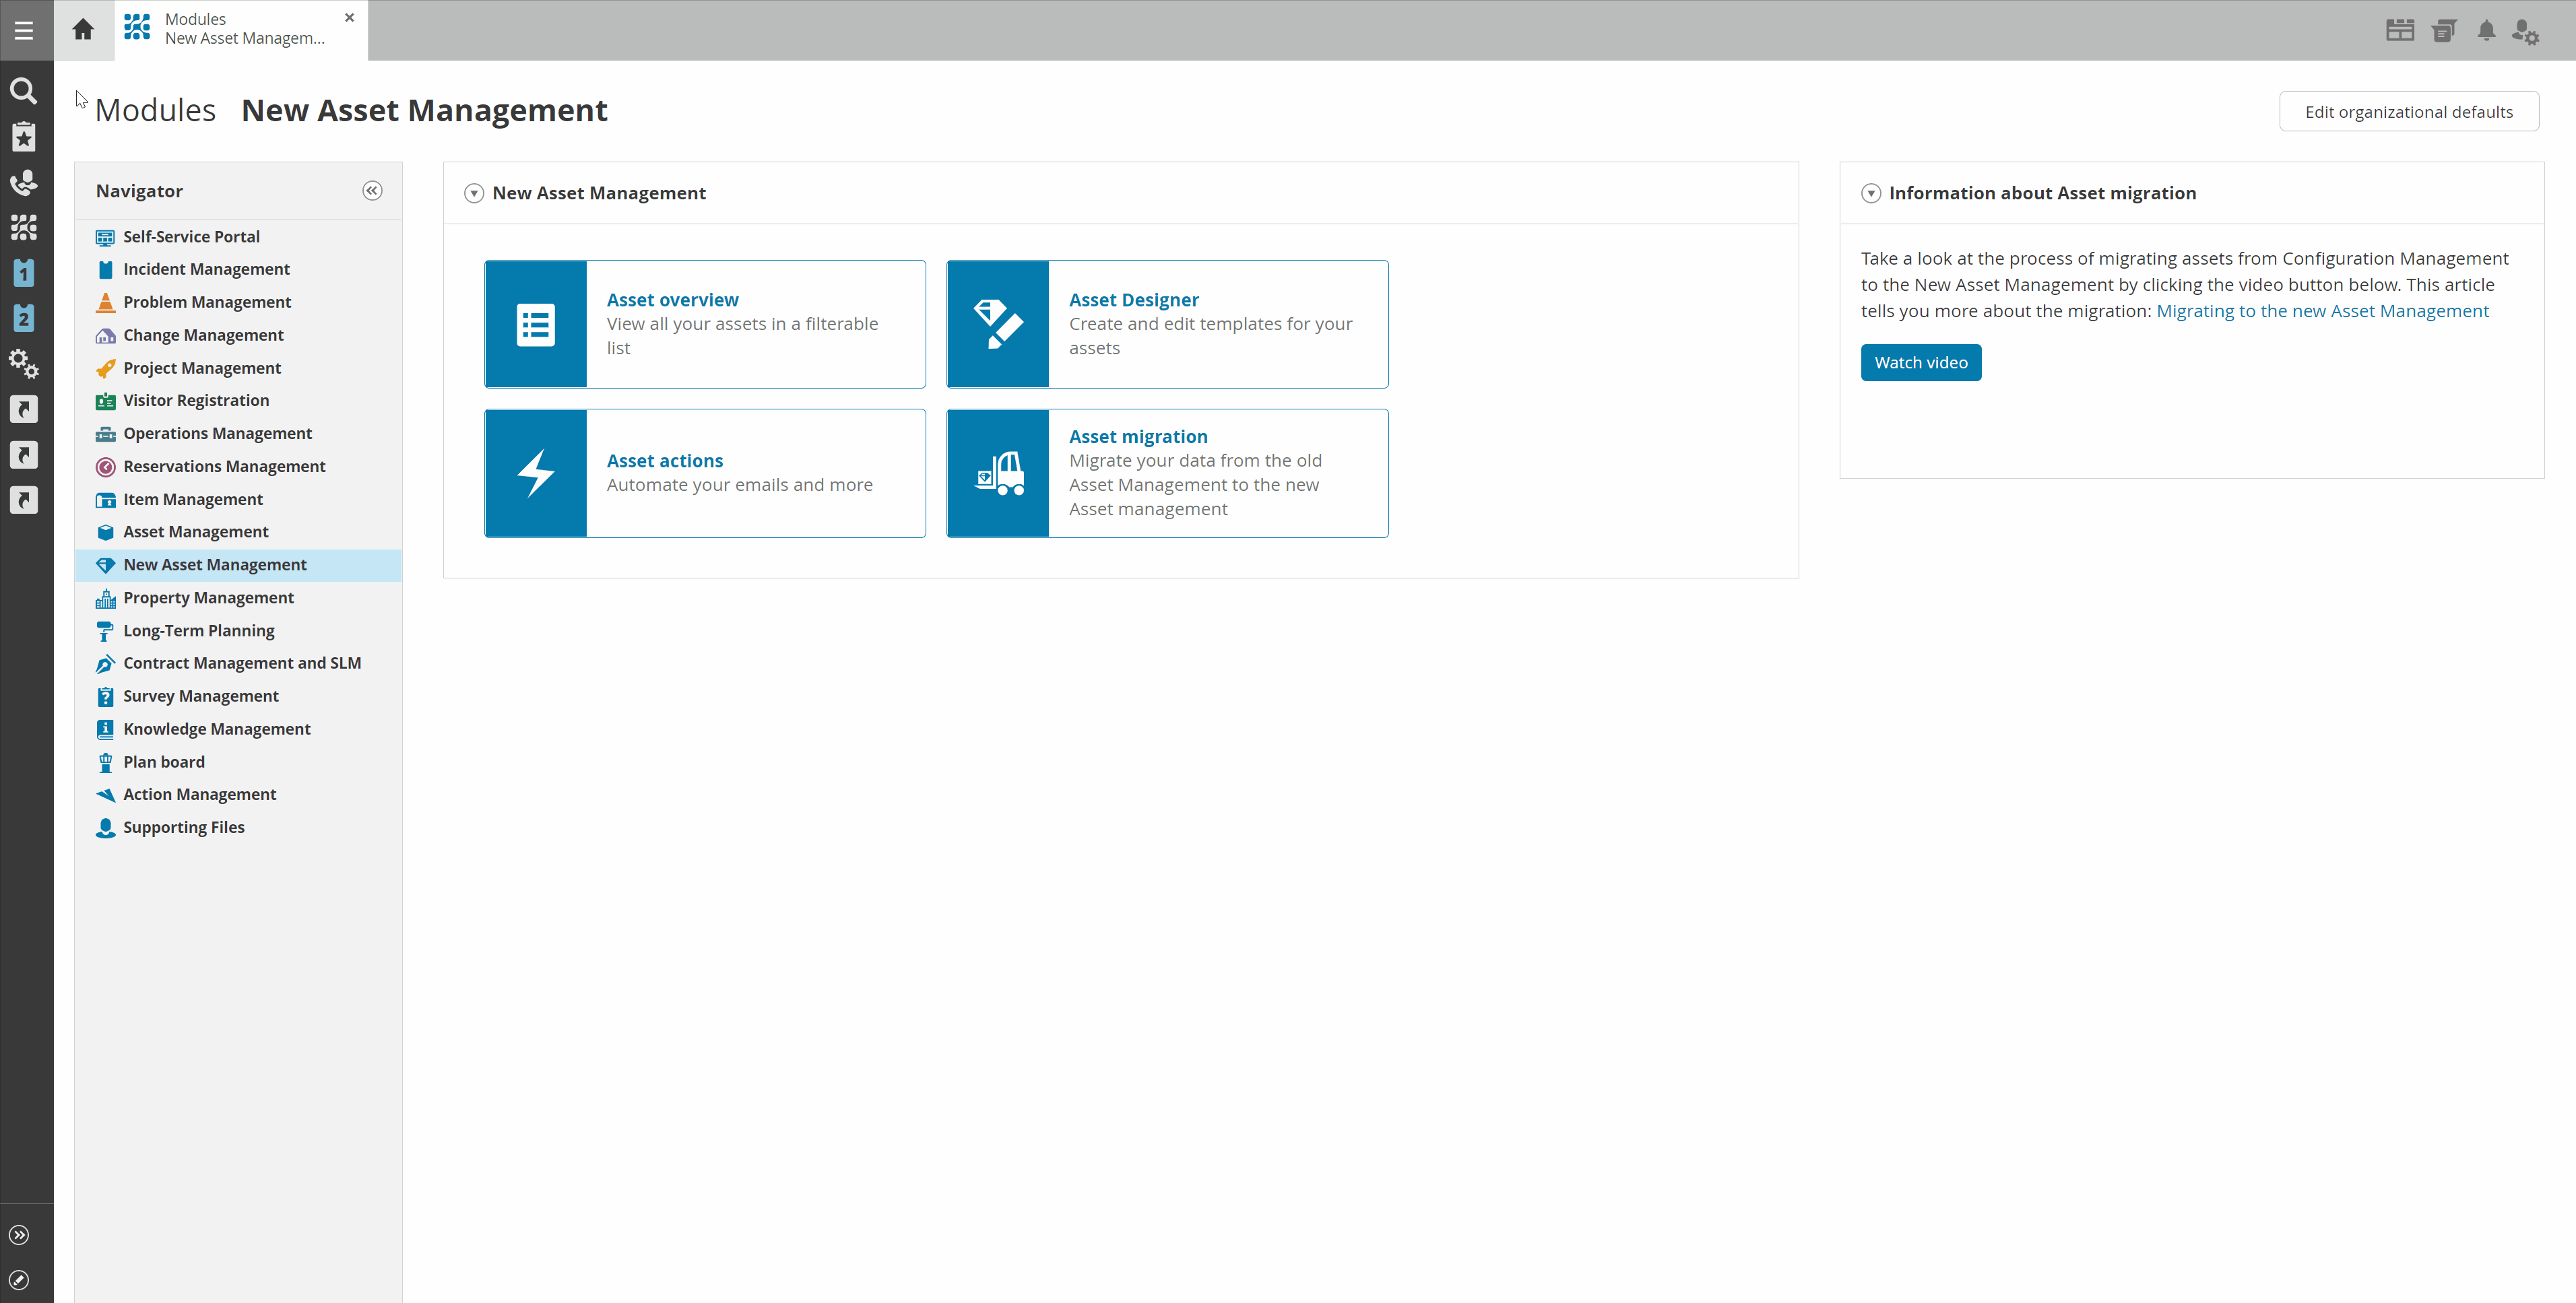Viewport: 2576px width, 1303px height.
Task: Open the dashboard layout icon in top bar
Action: pos(2400,31)
